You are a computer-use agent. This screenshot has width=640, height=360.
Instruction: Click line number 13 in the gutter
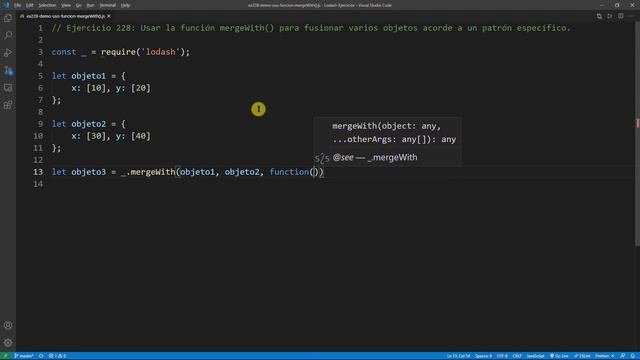pyautogui.click(x=38, y=172)
